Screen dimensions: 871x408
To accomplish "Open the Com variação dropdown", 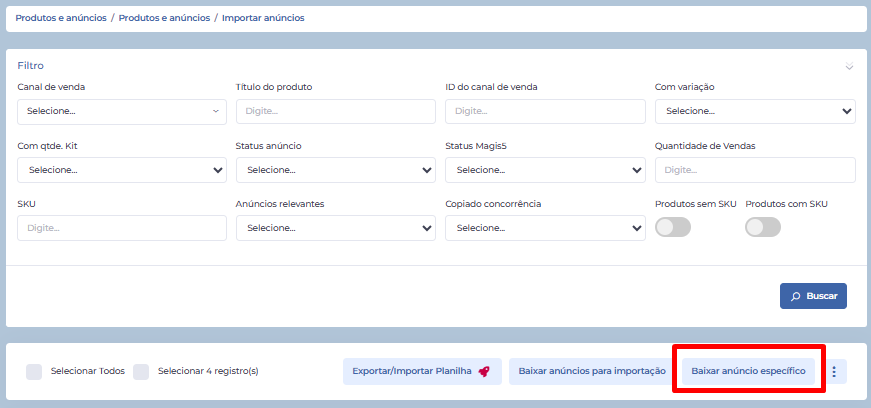I will (x=755, y=111).
